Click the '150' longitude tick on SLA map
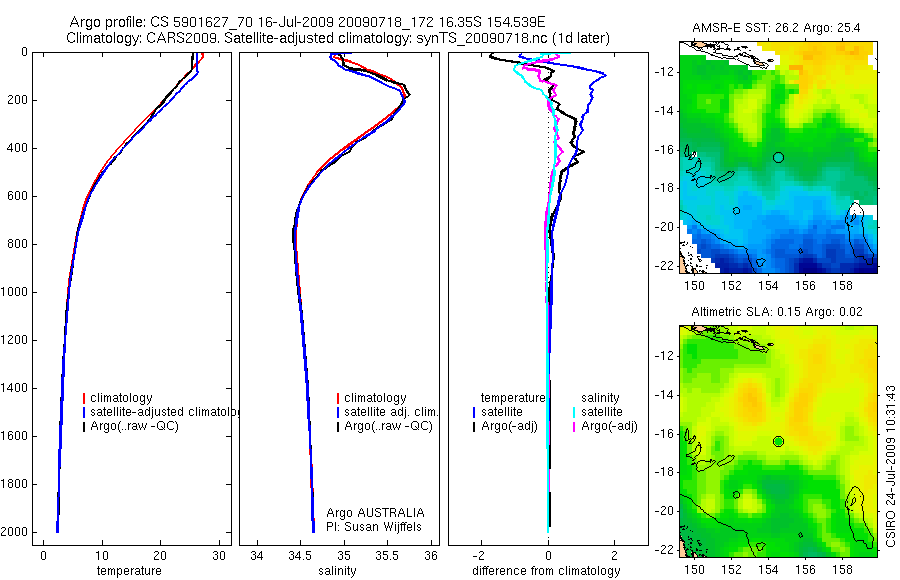This screenshot has width=900, height=580. (695, 570)
